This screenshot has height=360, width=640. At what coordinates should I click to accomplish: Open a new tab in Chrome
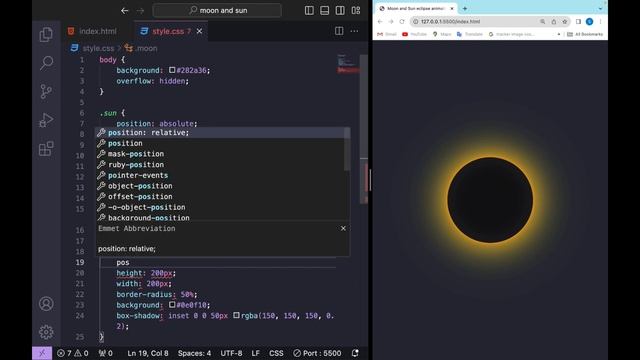tap(464, 8)
